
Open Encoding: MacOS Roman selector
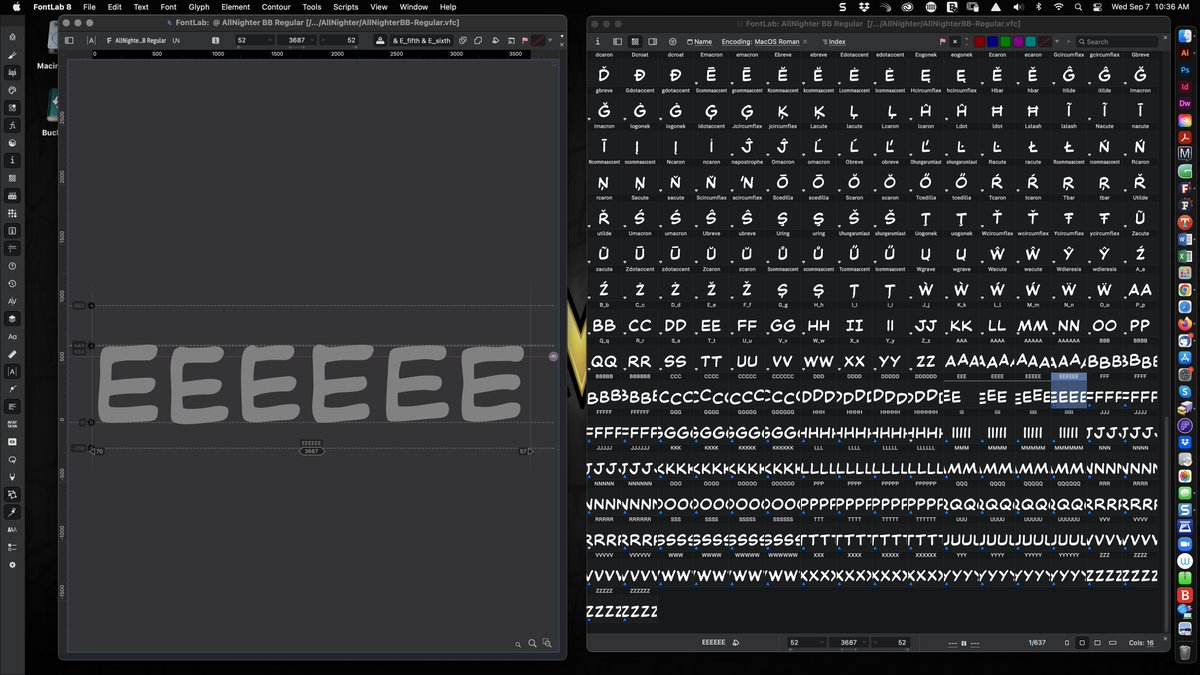(x=761, y=42)
